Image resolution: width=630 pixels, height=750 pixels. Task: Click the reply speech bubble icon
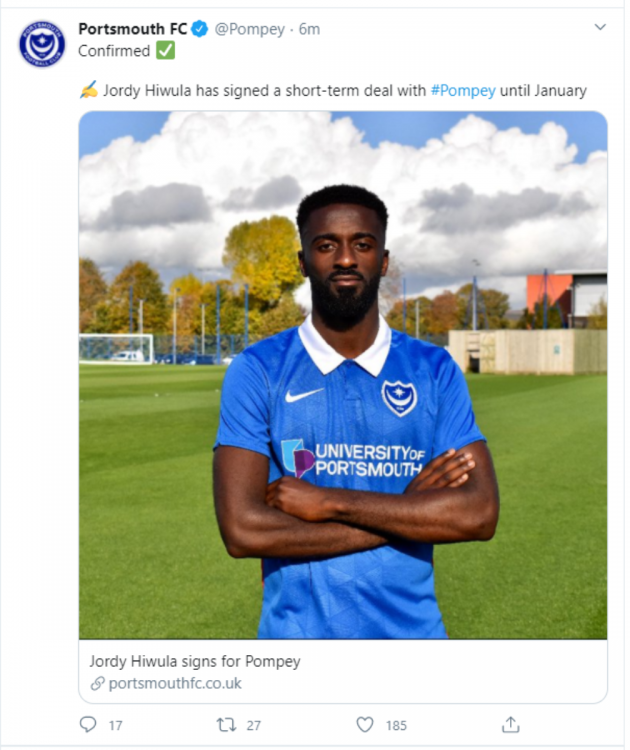coord(88,724)
